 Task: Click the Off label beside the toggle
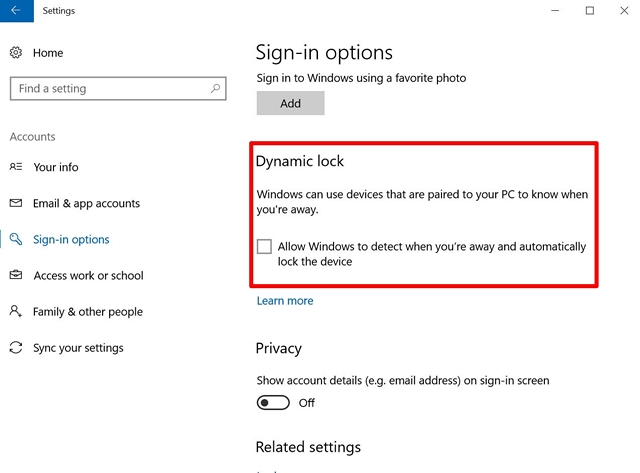307,403
